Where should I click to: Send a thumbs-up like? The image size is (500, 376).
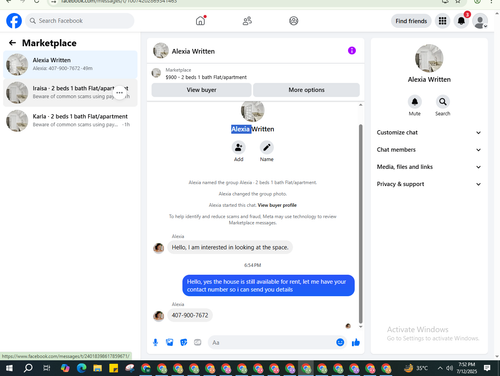pos(356,342)
